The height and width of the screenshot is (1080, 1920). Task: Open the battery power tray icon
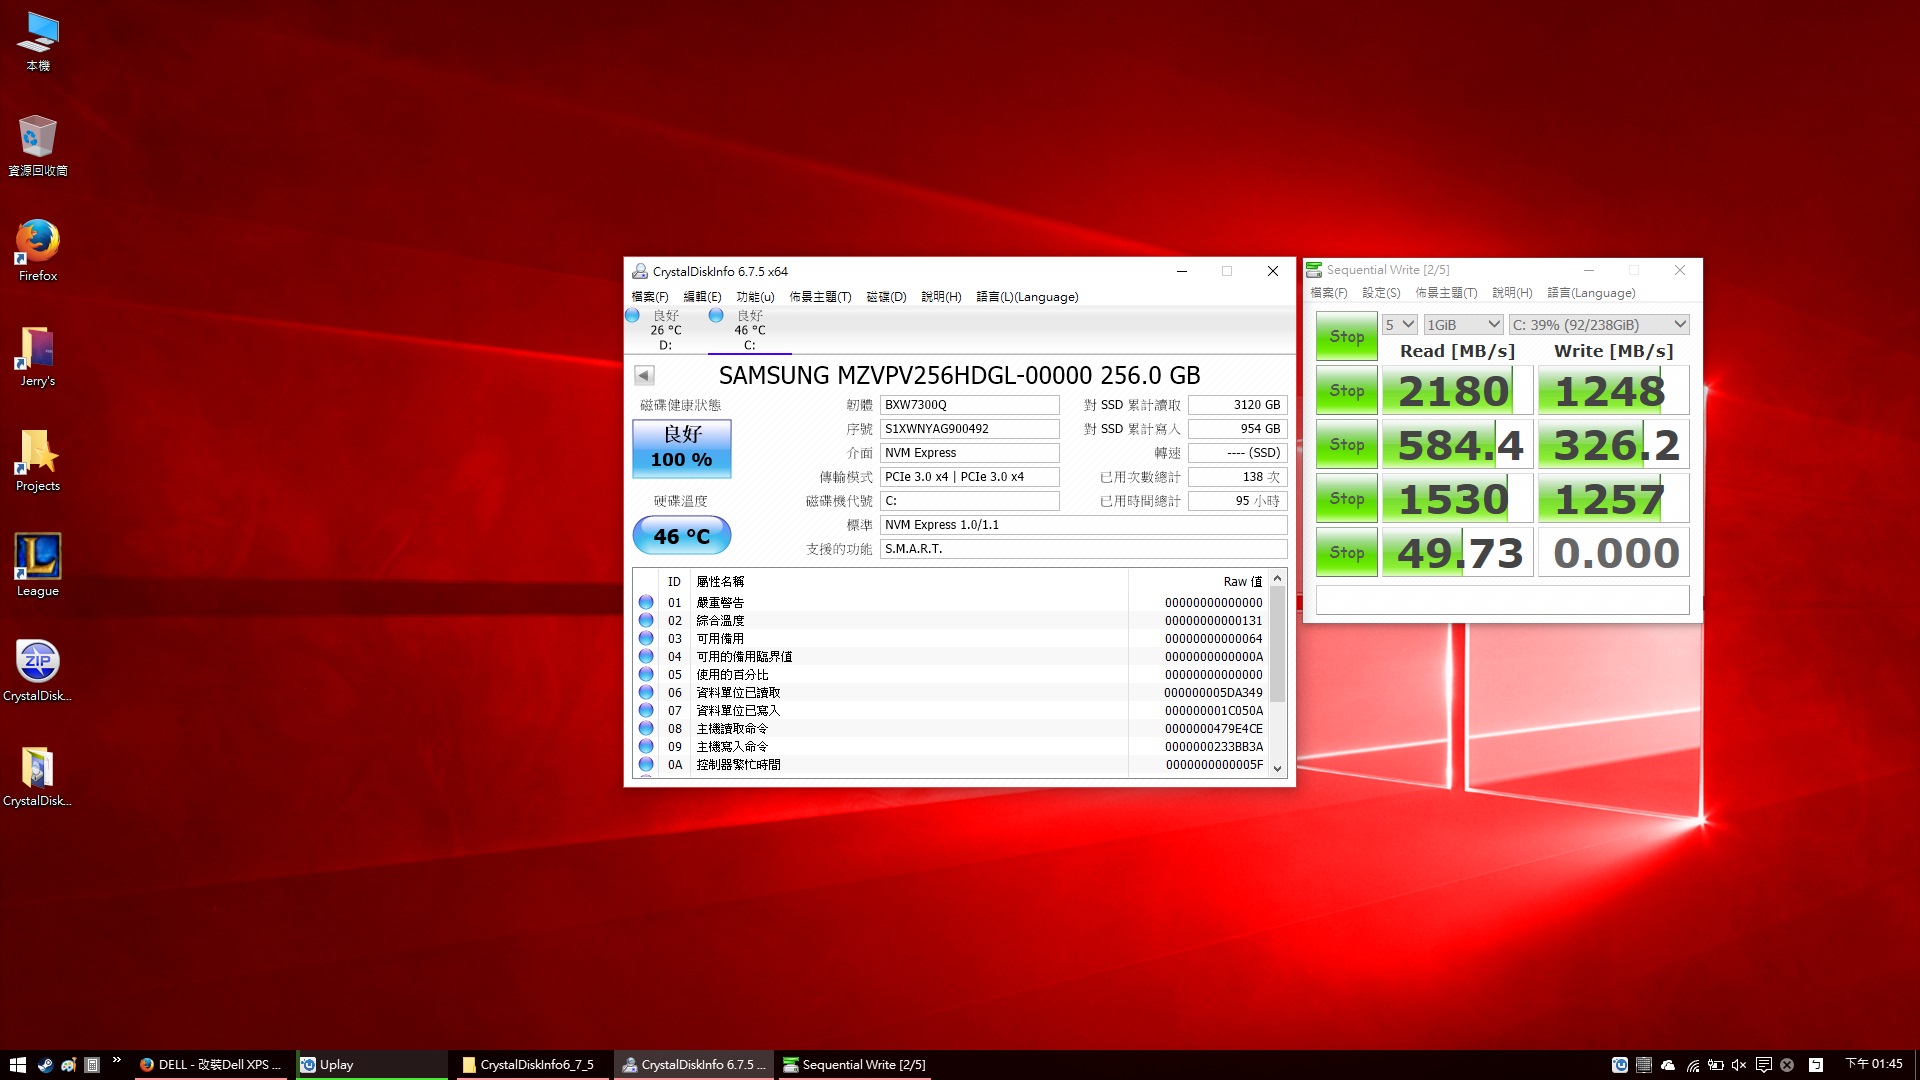pos(1716,1065)
